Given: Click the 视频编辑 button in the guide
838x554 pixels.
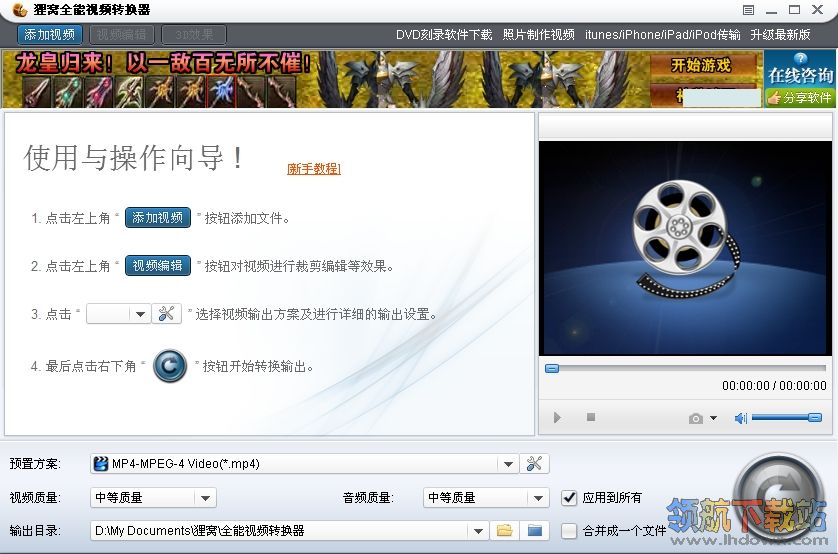Looking at the screenshot, I should (x=158, y=266).
